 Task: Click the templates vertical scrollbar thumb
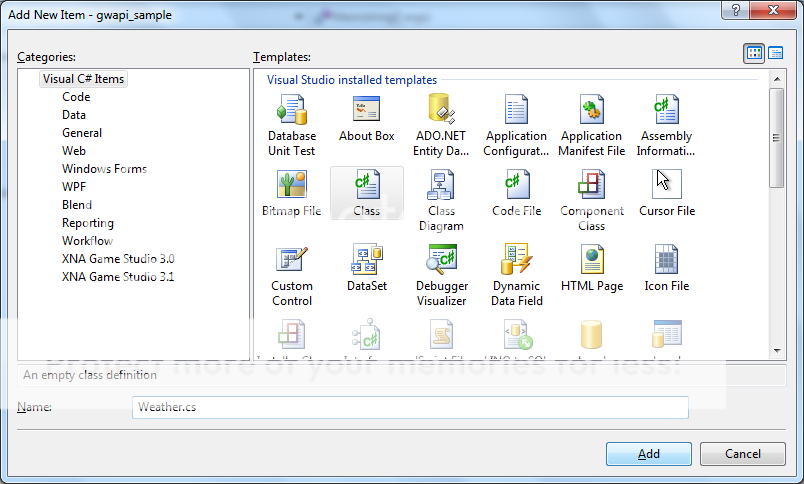tap(776, 137)
